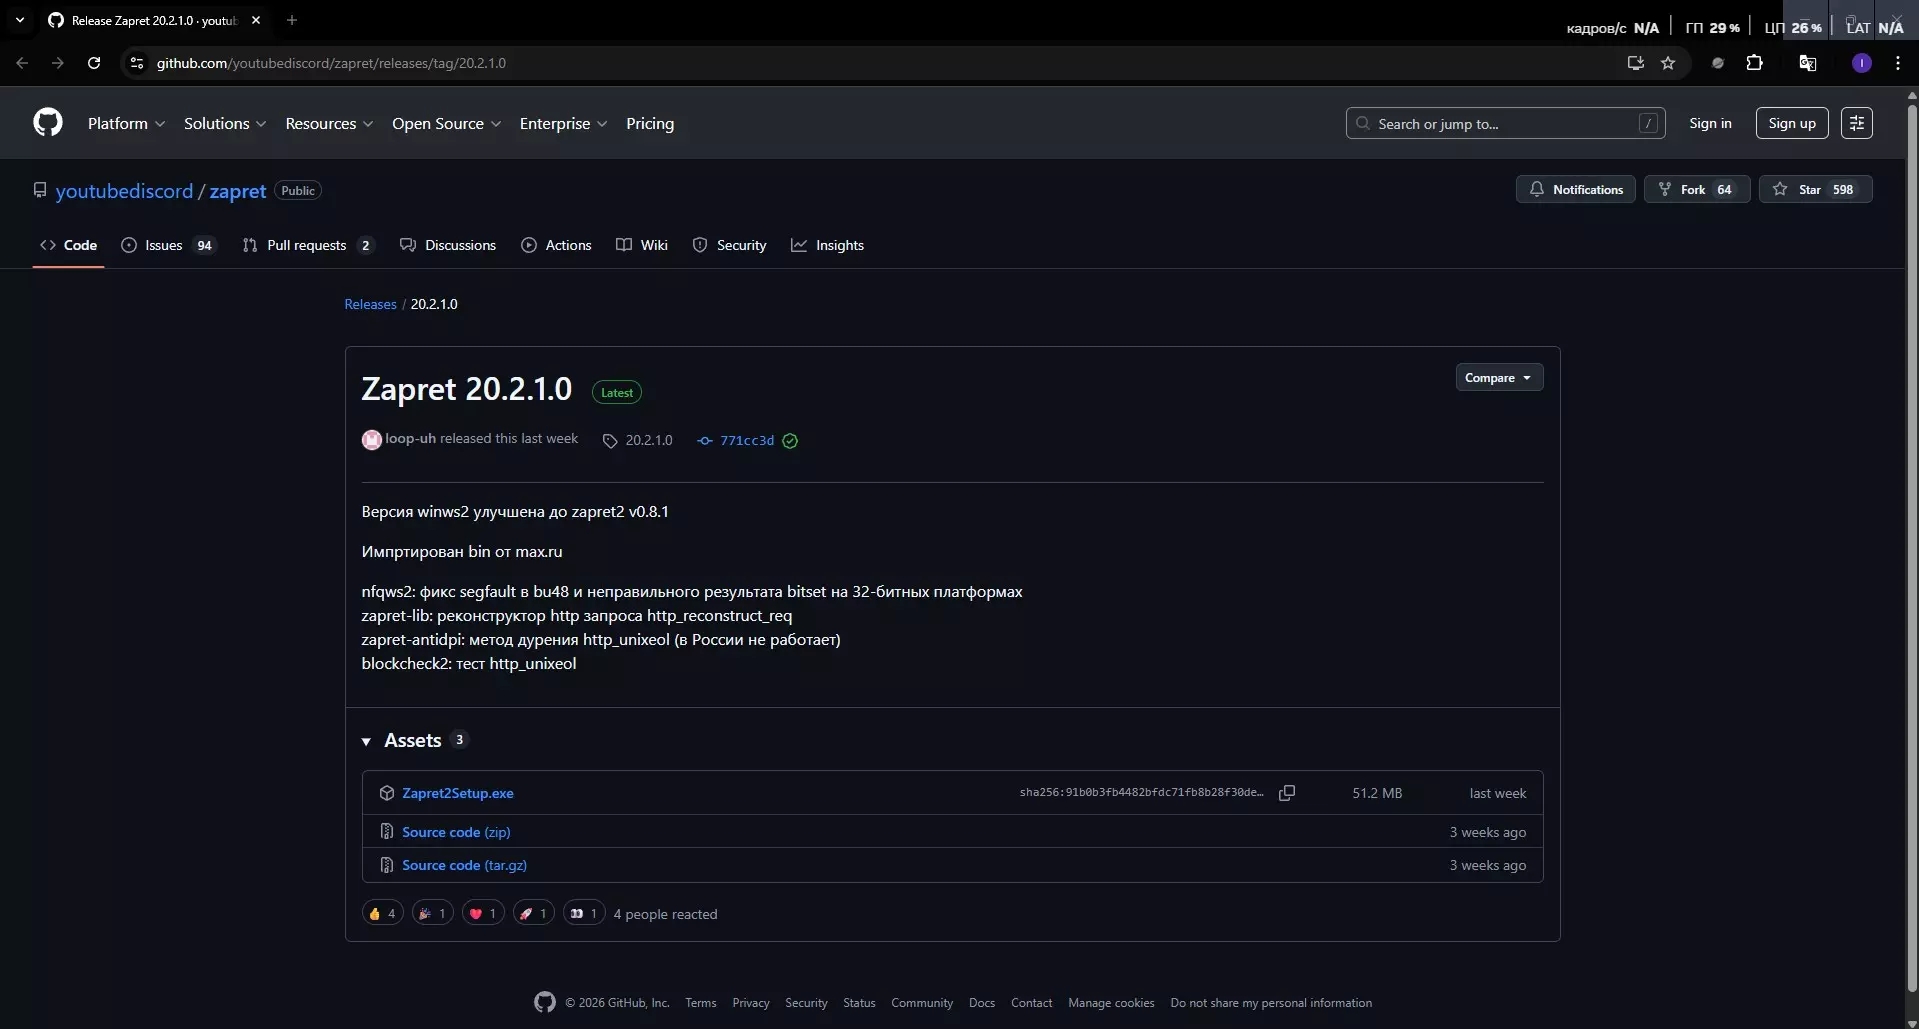Switch to the Issues tab
Image resolution: width=1919 pixels, height=1029 pixels.
[167, 246]
